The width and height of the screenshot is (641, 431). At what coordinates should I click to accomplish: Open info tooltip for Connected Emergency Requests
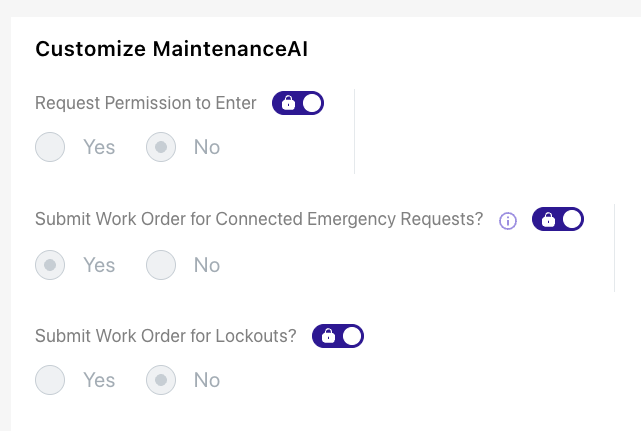point(508,221)
